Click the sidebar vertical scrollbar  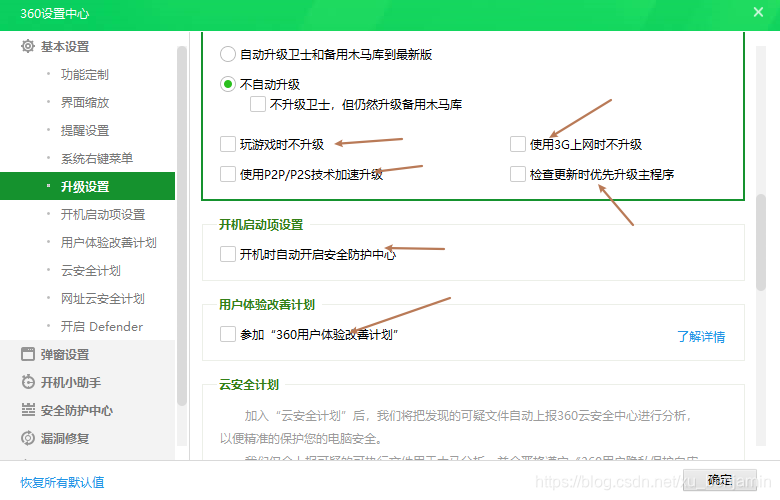point(182,226)
